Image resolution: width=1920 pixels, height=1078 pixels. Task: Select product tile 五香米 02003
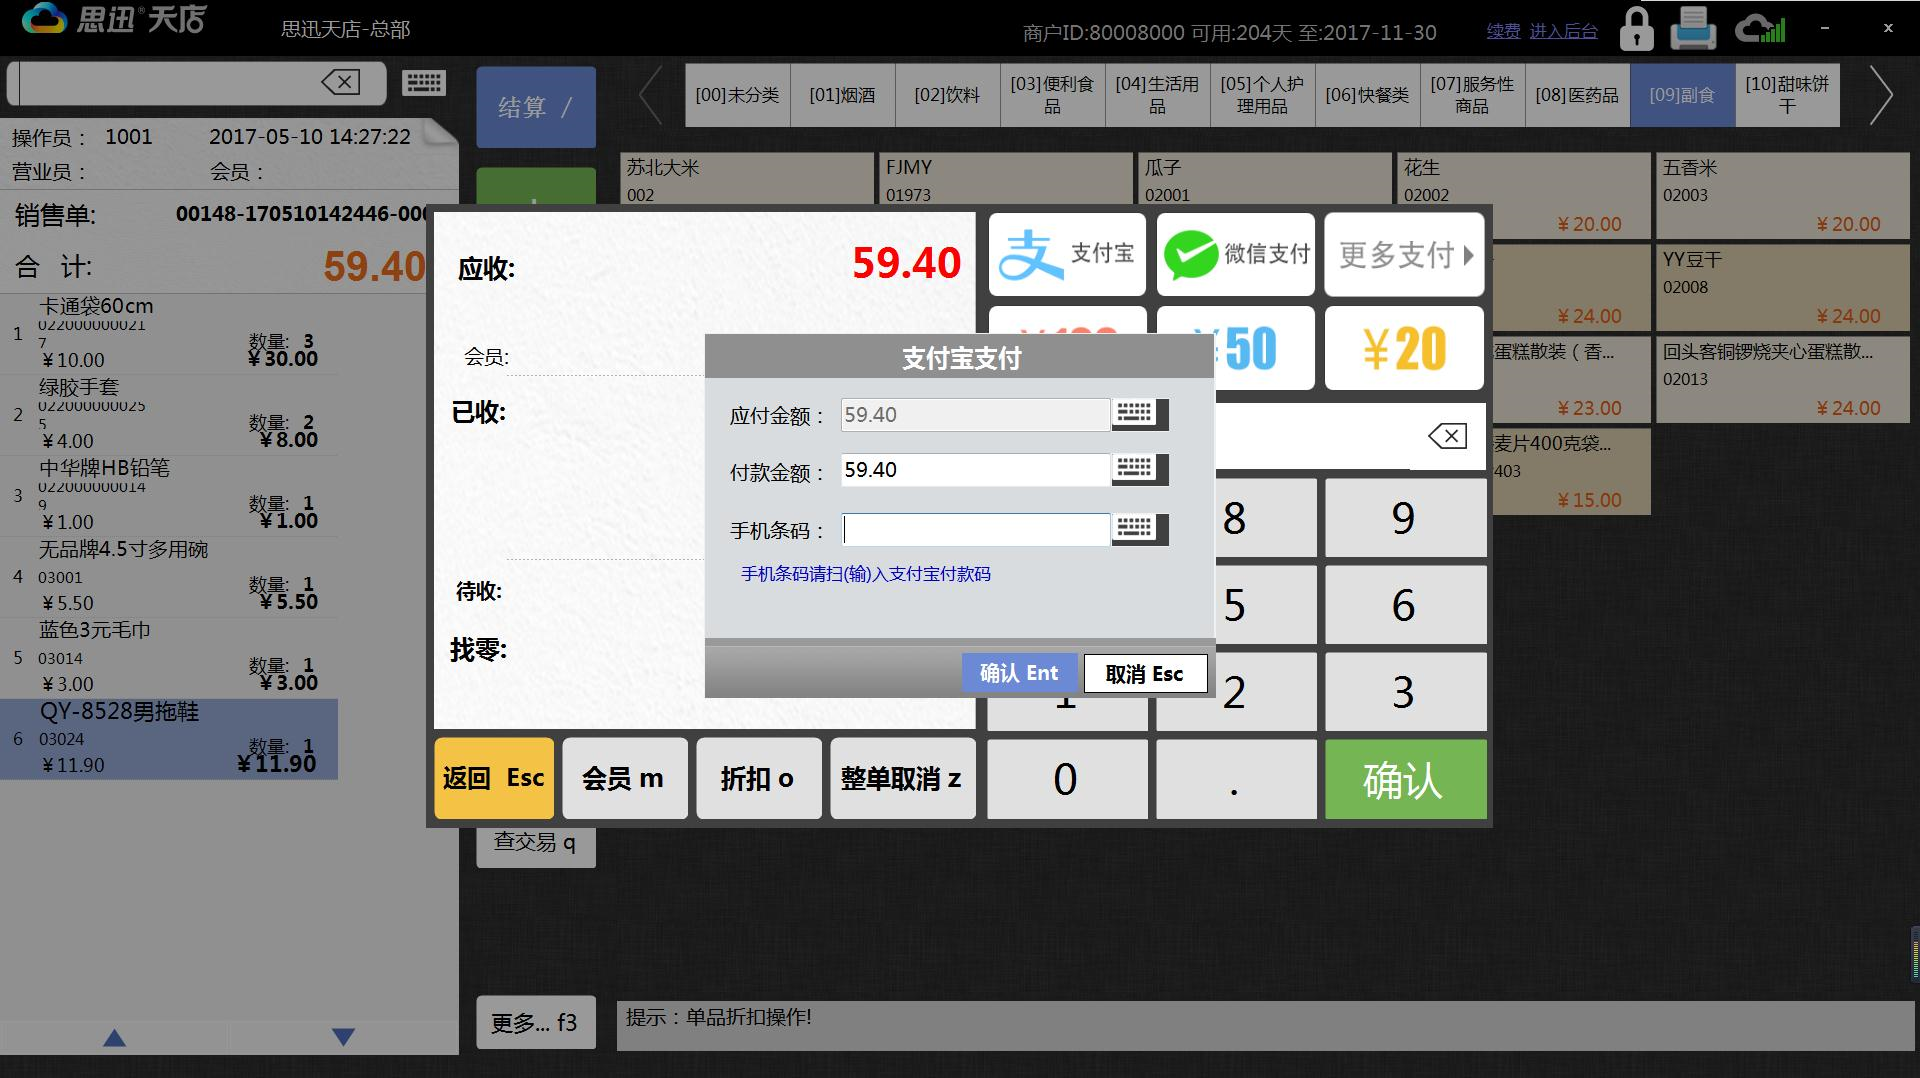1783,196
